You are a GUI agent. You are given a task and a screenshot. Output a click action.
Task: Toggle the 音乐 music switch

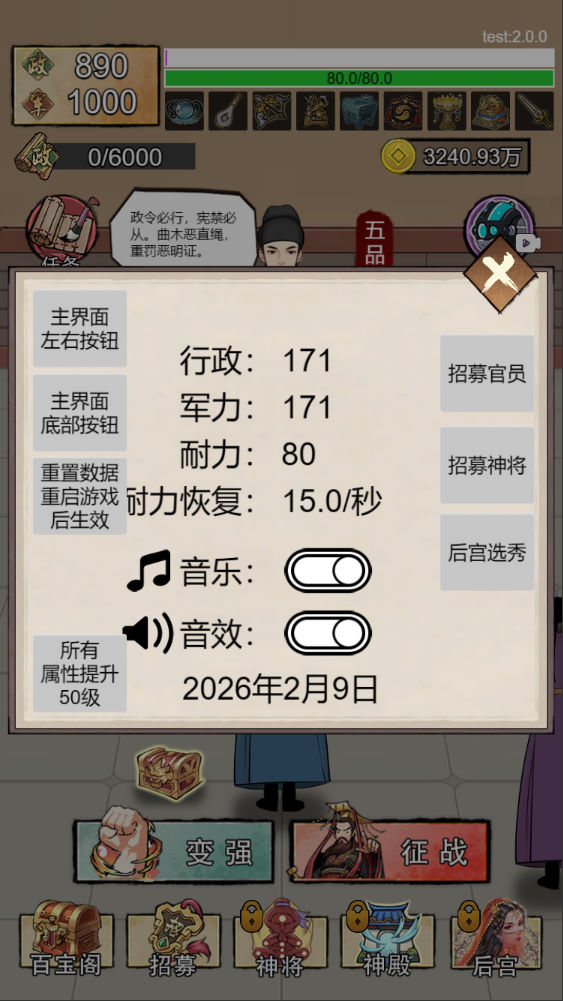click(327, 571)
